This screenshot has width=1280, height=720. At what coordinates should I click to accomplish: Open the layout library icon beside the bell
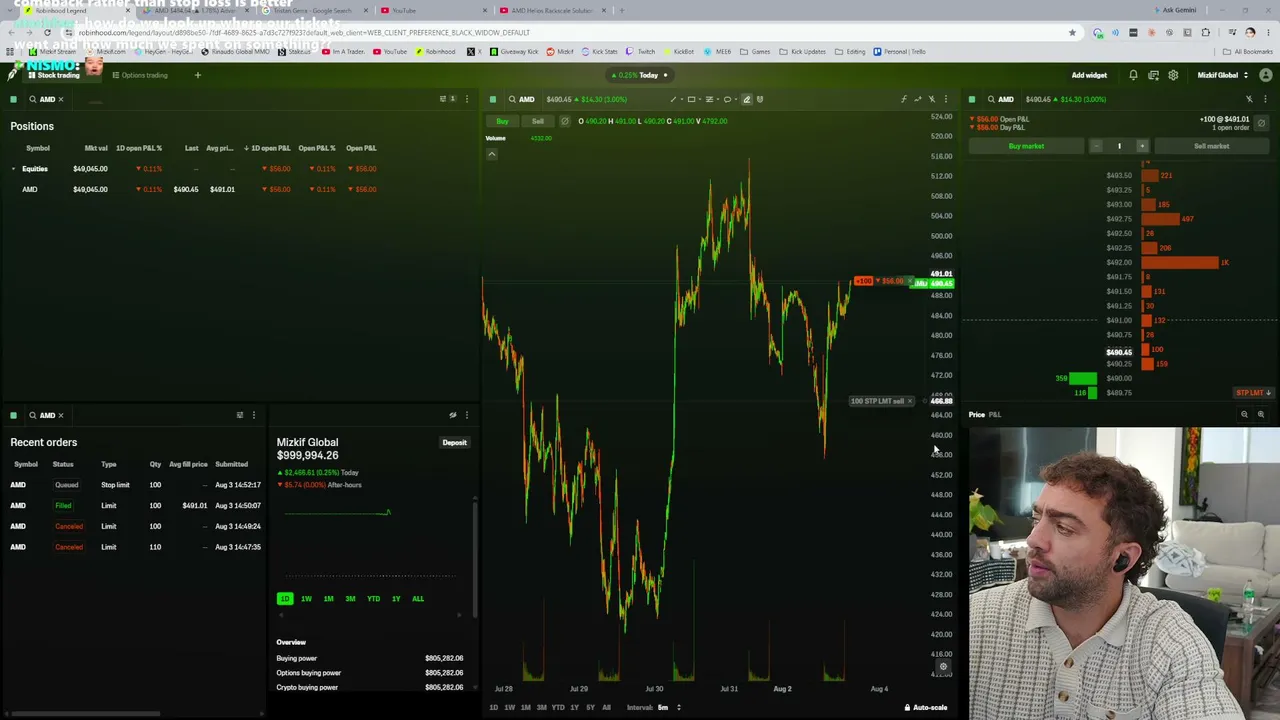click(x=1153, y=75)
